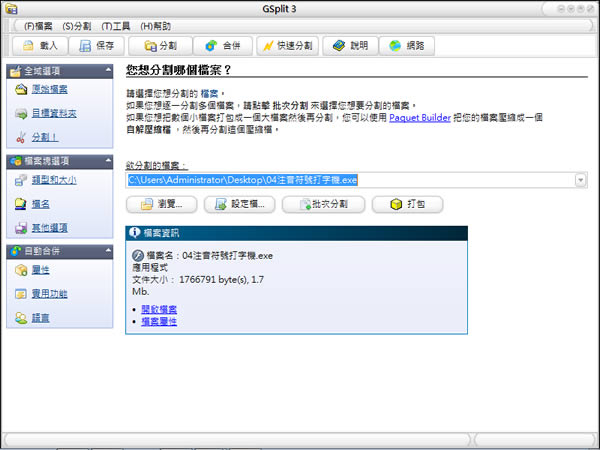Viewport: 600px width, 450px height.
Task: Click the 合併 (Unite) toolbar button
Action: click(223, 46)
